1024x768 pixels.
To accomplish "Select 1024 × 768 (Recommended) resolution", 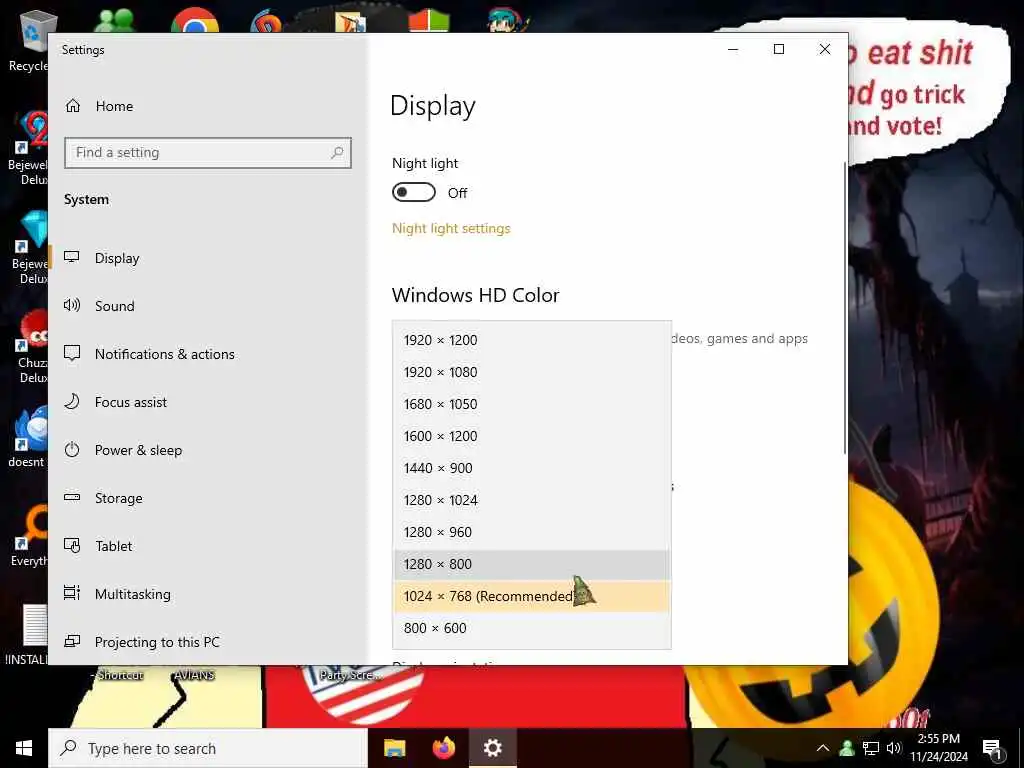I will [532, 596].
